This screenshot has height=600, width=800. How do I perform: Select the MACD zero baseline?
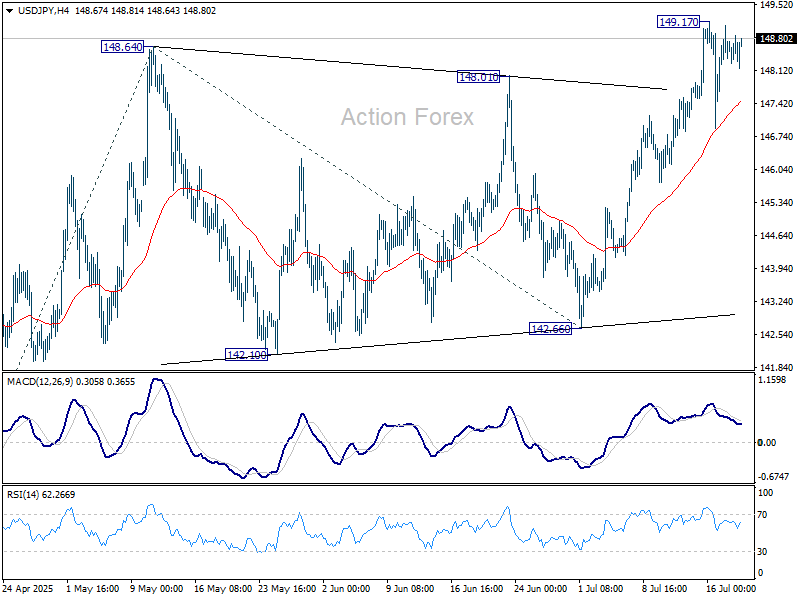pos(400,440)
